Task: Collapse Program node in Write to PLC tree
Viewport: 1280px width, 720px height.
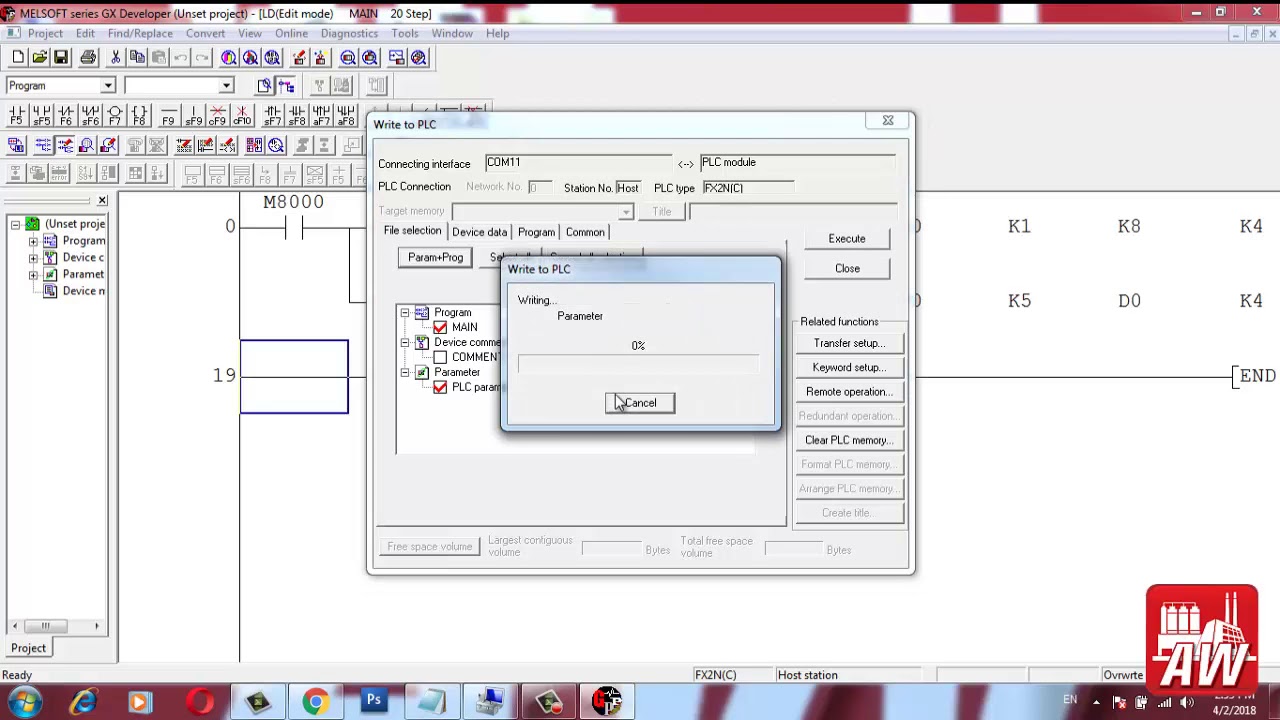Action: (405, 313)
